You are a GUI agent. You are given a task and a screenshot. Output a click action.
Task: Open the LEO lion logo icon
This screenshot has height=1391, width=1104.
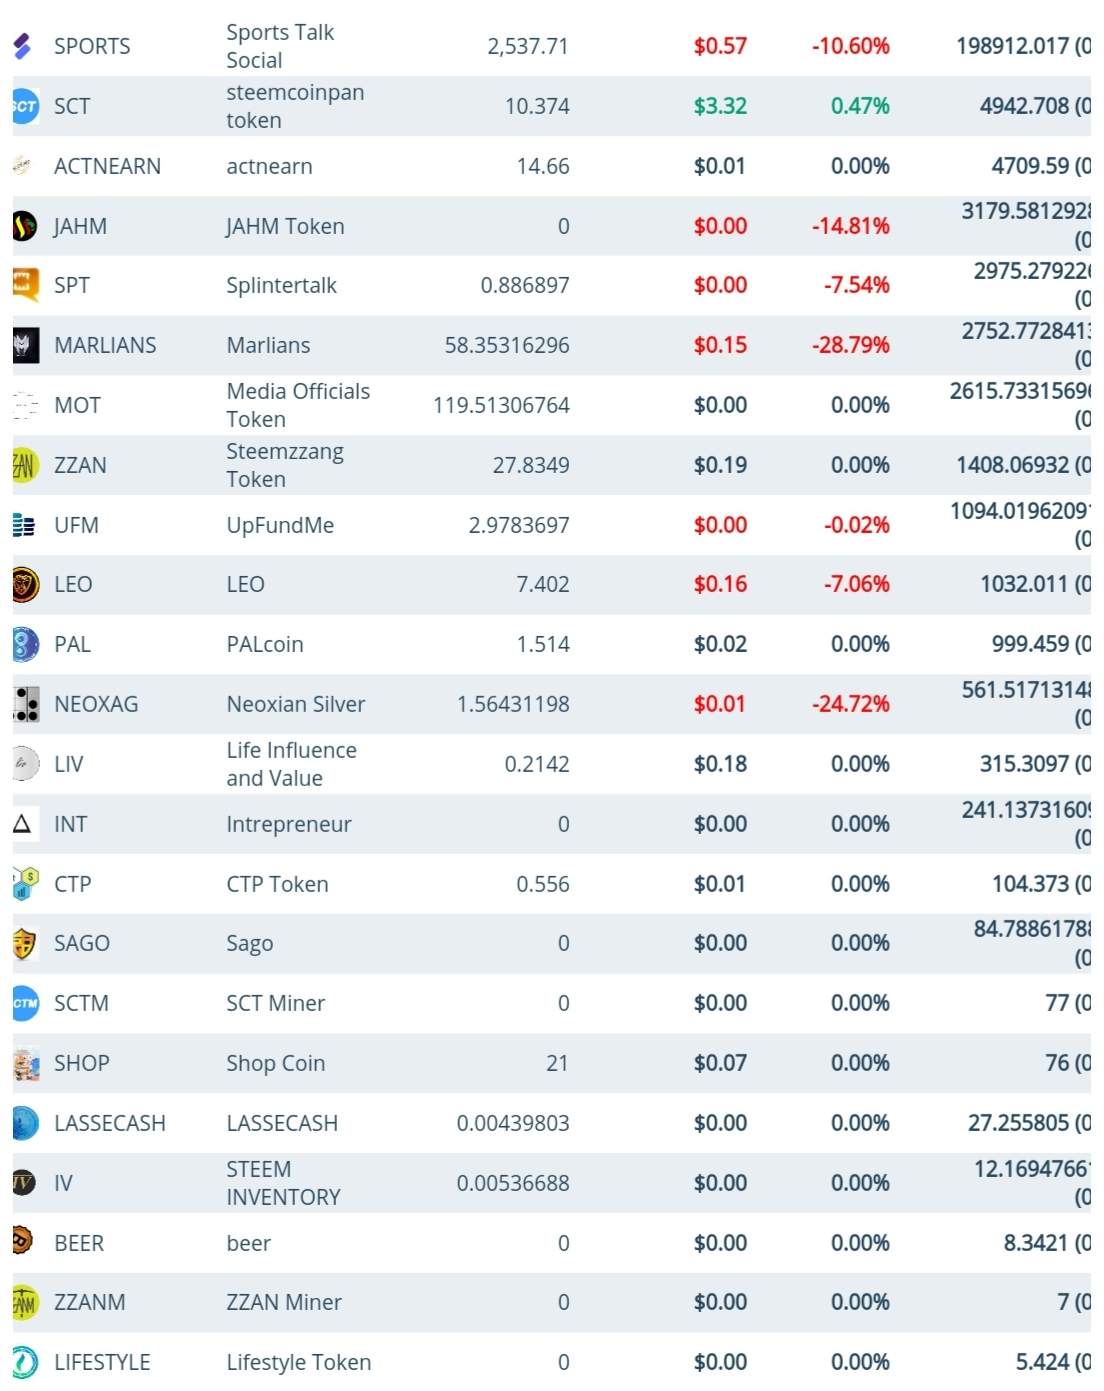(x=25, y=584)
